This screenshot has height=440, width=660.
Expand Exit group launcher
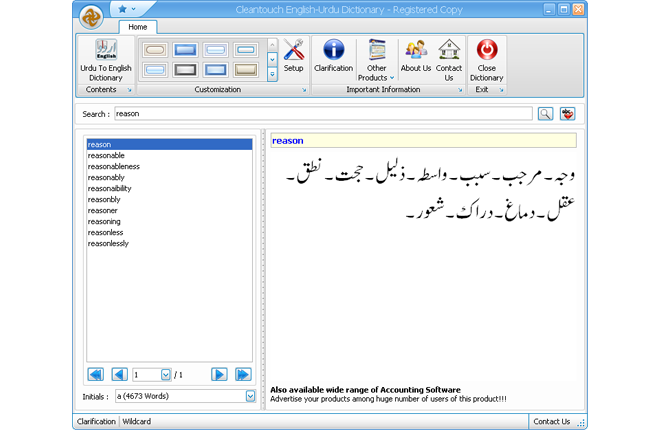(501, 90)
